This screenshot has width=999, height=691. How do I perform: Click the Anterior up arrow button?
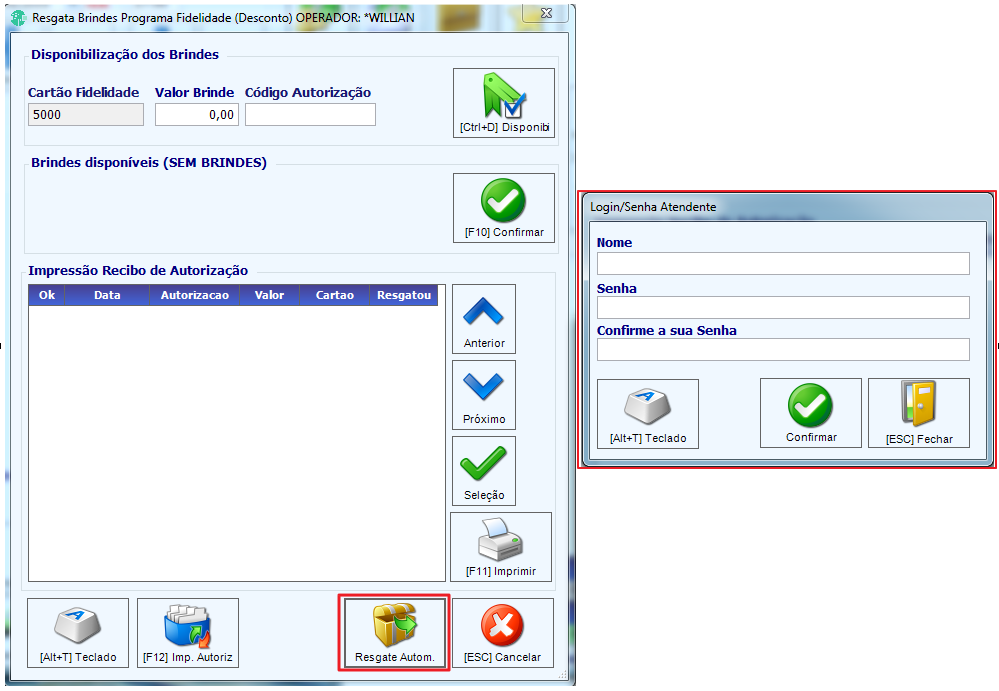[484, 319]
